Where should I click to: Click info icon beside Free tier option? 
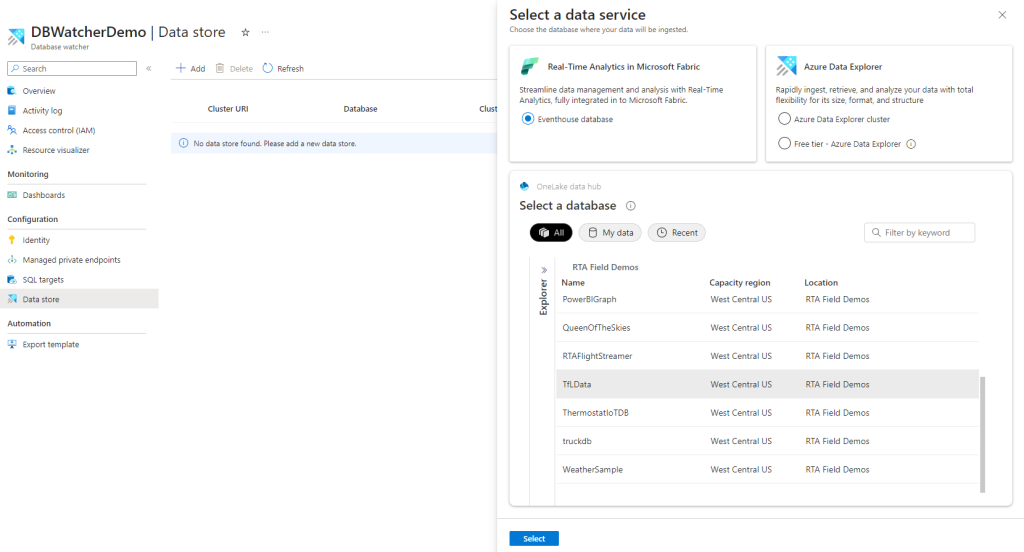tap(911, 144)
